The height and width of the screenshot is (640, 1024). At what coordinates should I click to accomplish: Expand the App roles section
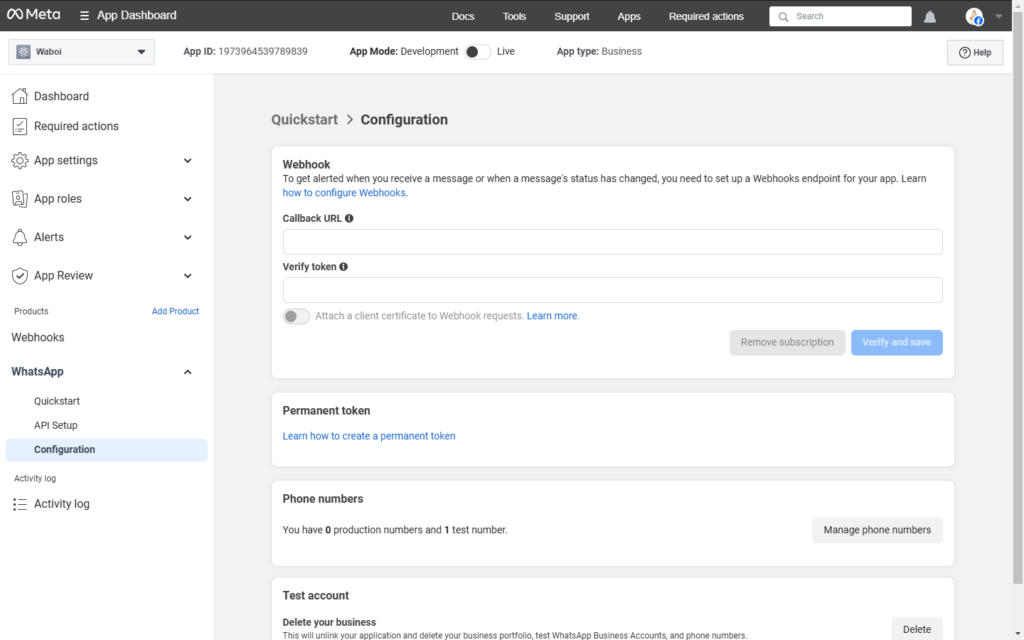point(187,199)
